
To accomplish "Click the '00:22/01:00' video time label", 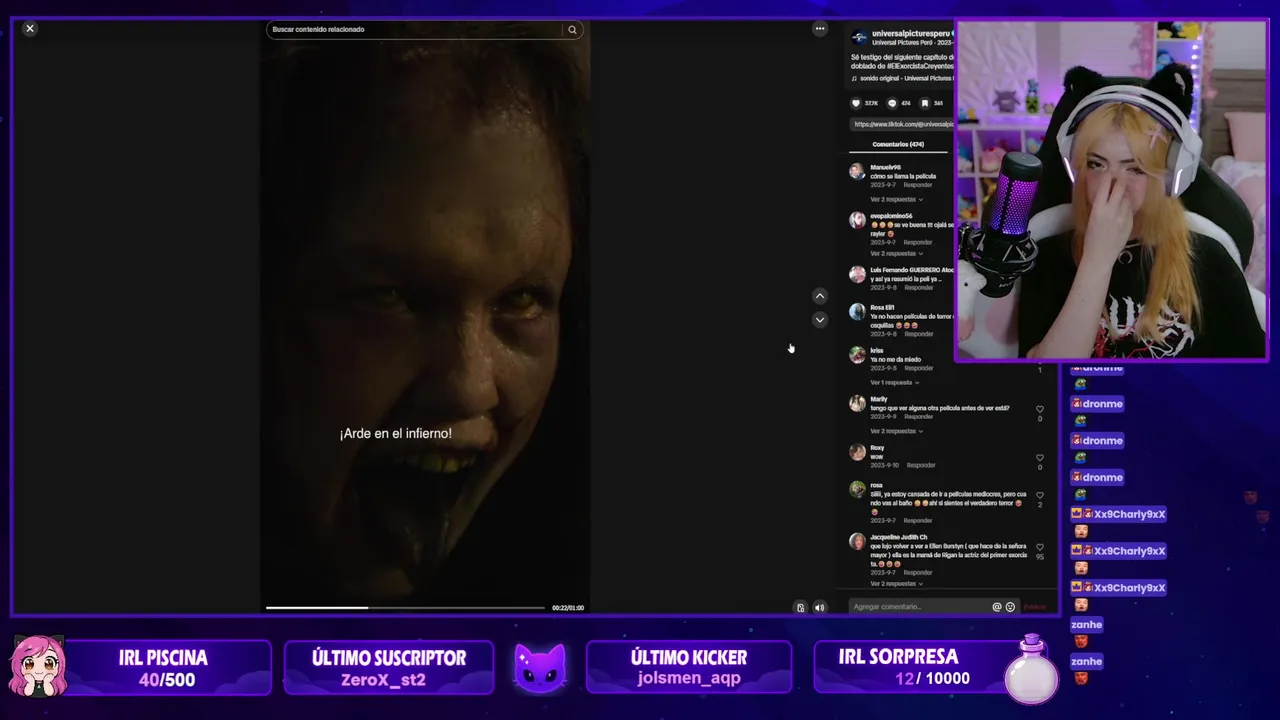I will coord(568,607).
